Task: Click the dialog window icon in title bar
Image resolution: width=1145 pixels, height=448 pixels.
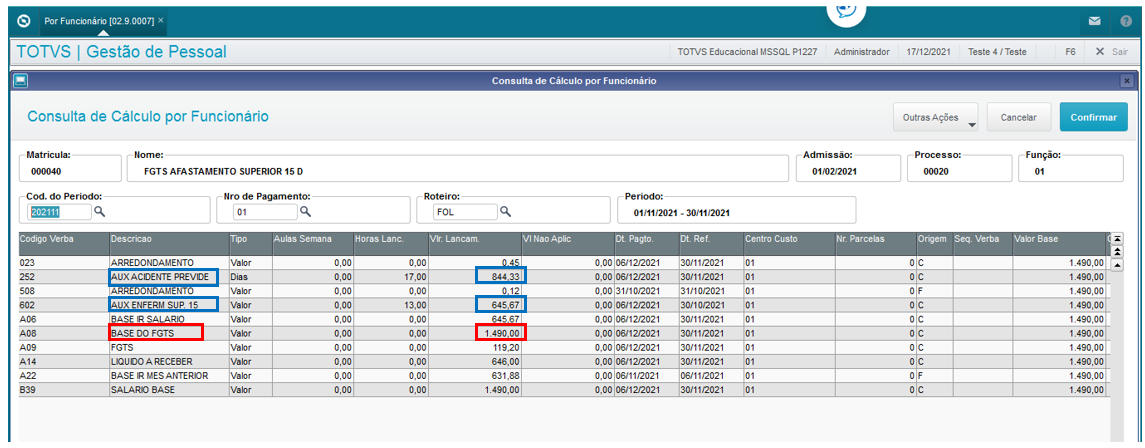Action: click(20, 80)
